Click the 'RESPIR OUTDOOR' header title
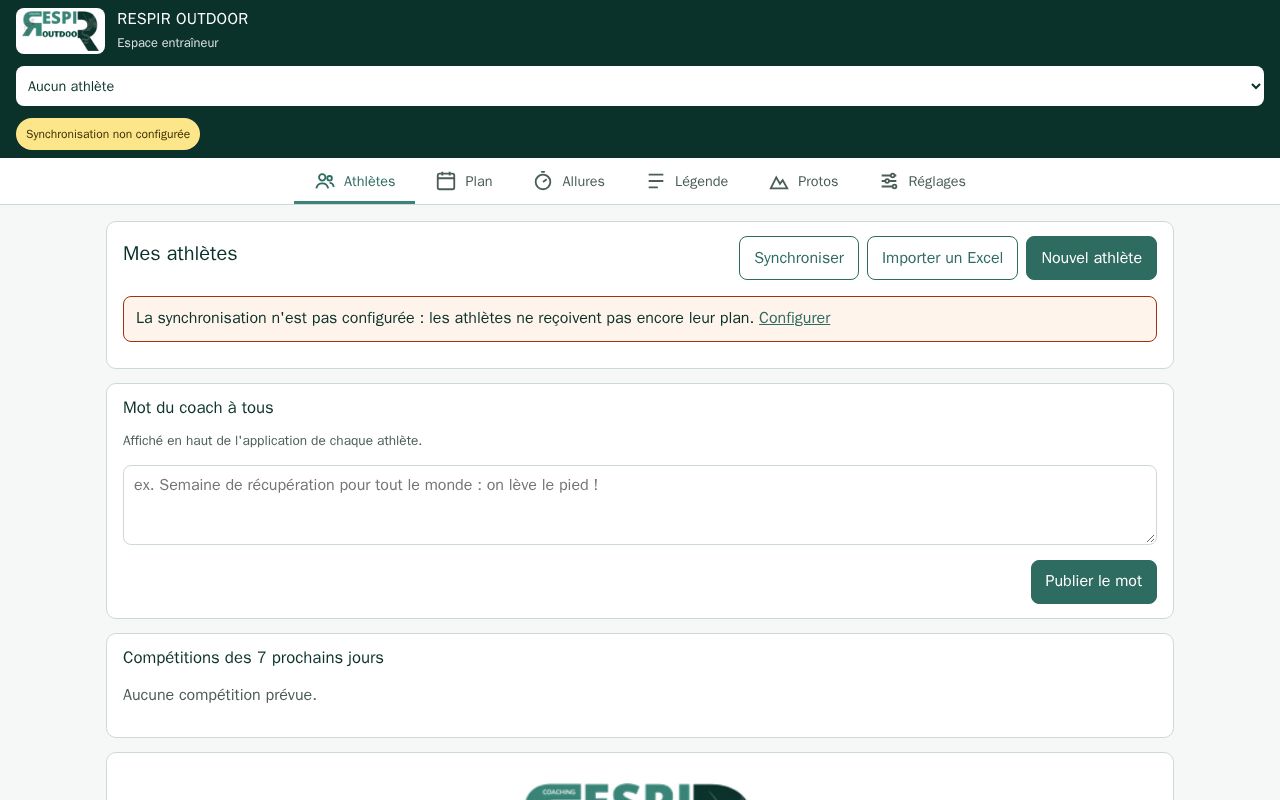Screen dimensions: 1280x800 tap(183, 19)
